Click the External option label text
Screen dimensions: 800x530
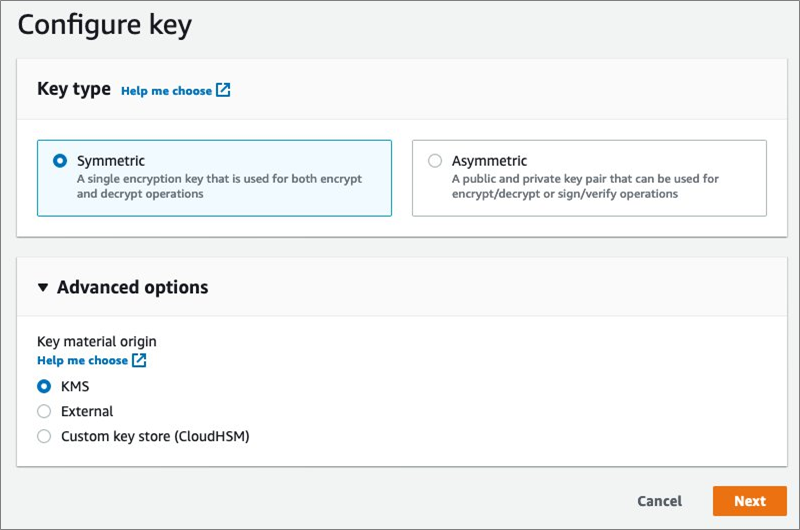pyautogui.click(x=87, y=411)
